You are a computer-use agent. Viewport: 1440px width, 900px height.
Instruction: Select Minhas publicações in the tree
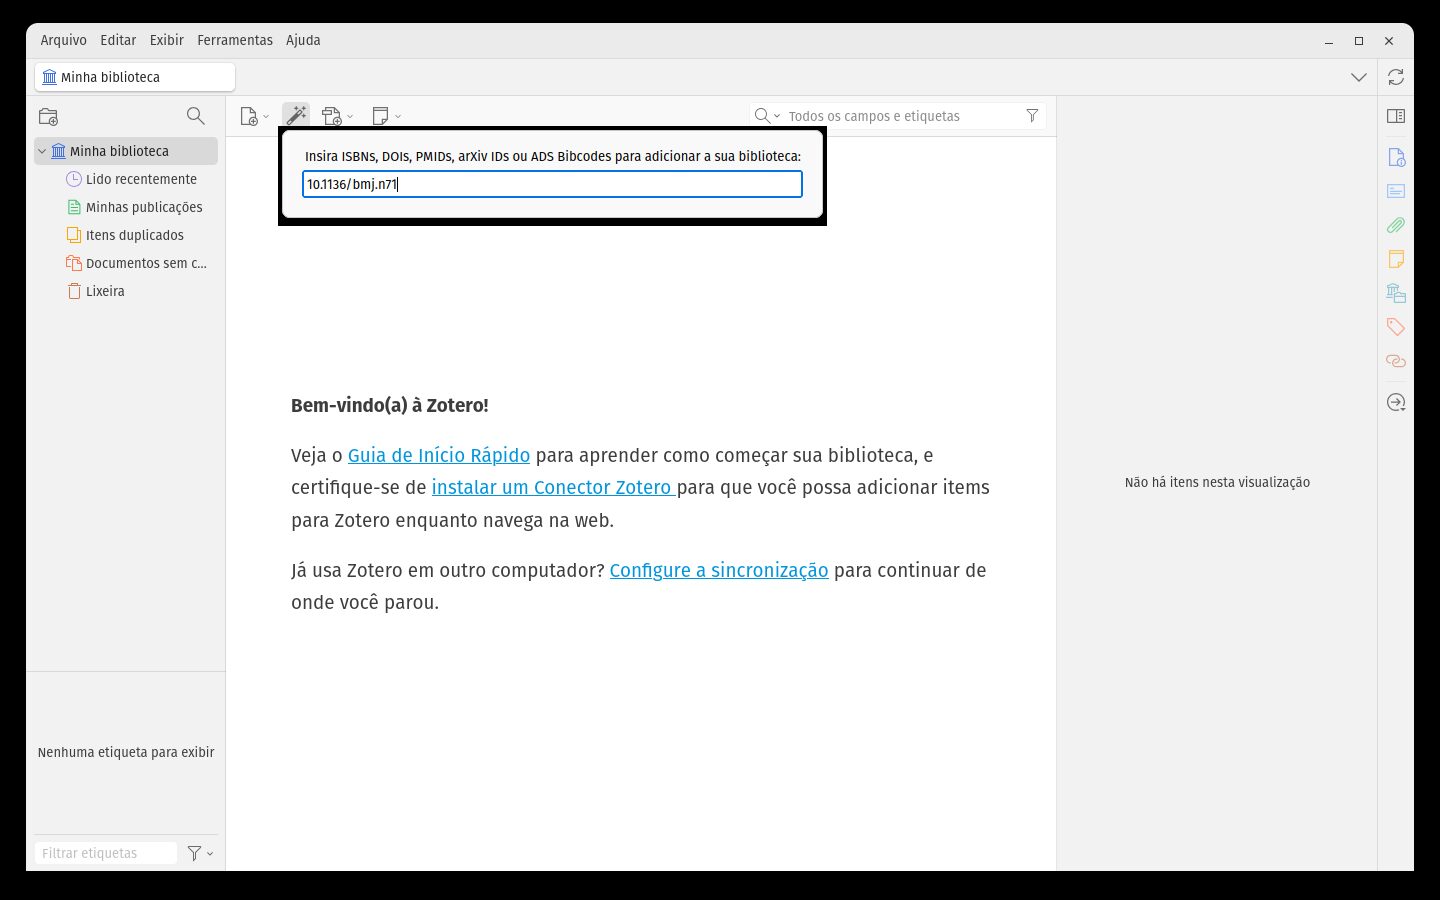[144, 207]
